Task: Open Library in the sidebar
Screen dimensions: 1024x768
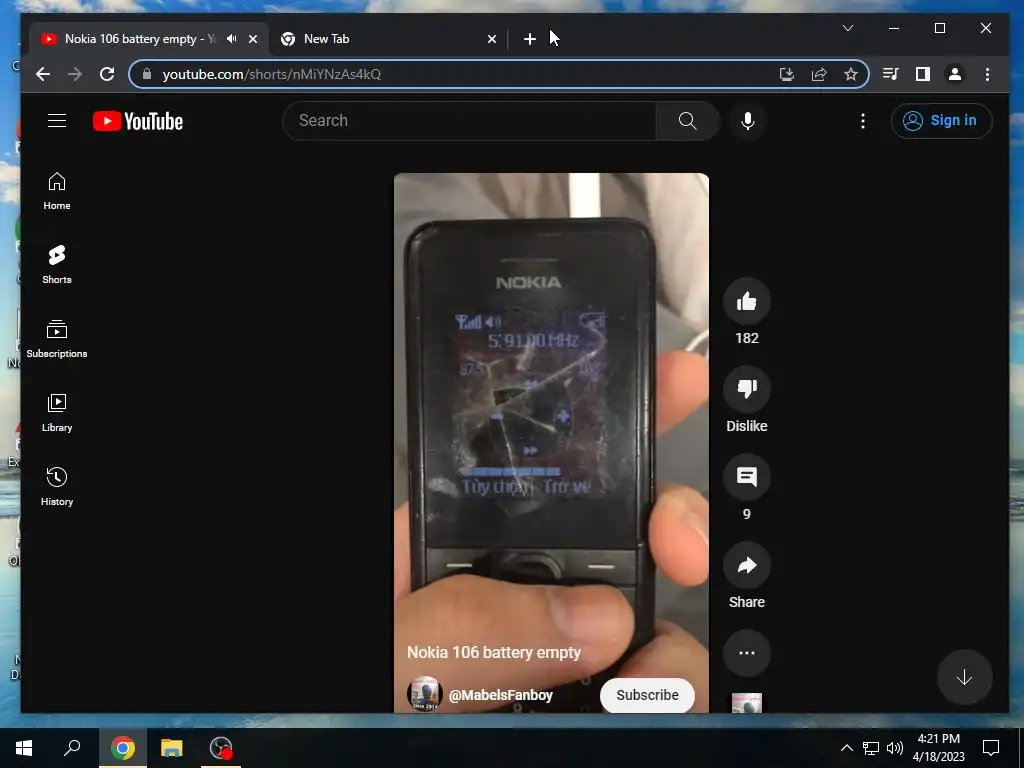Action: pyautogui.click(x=57, y=413)
